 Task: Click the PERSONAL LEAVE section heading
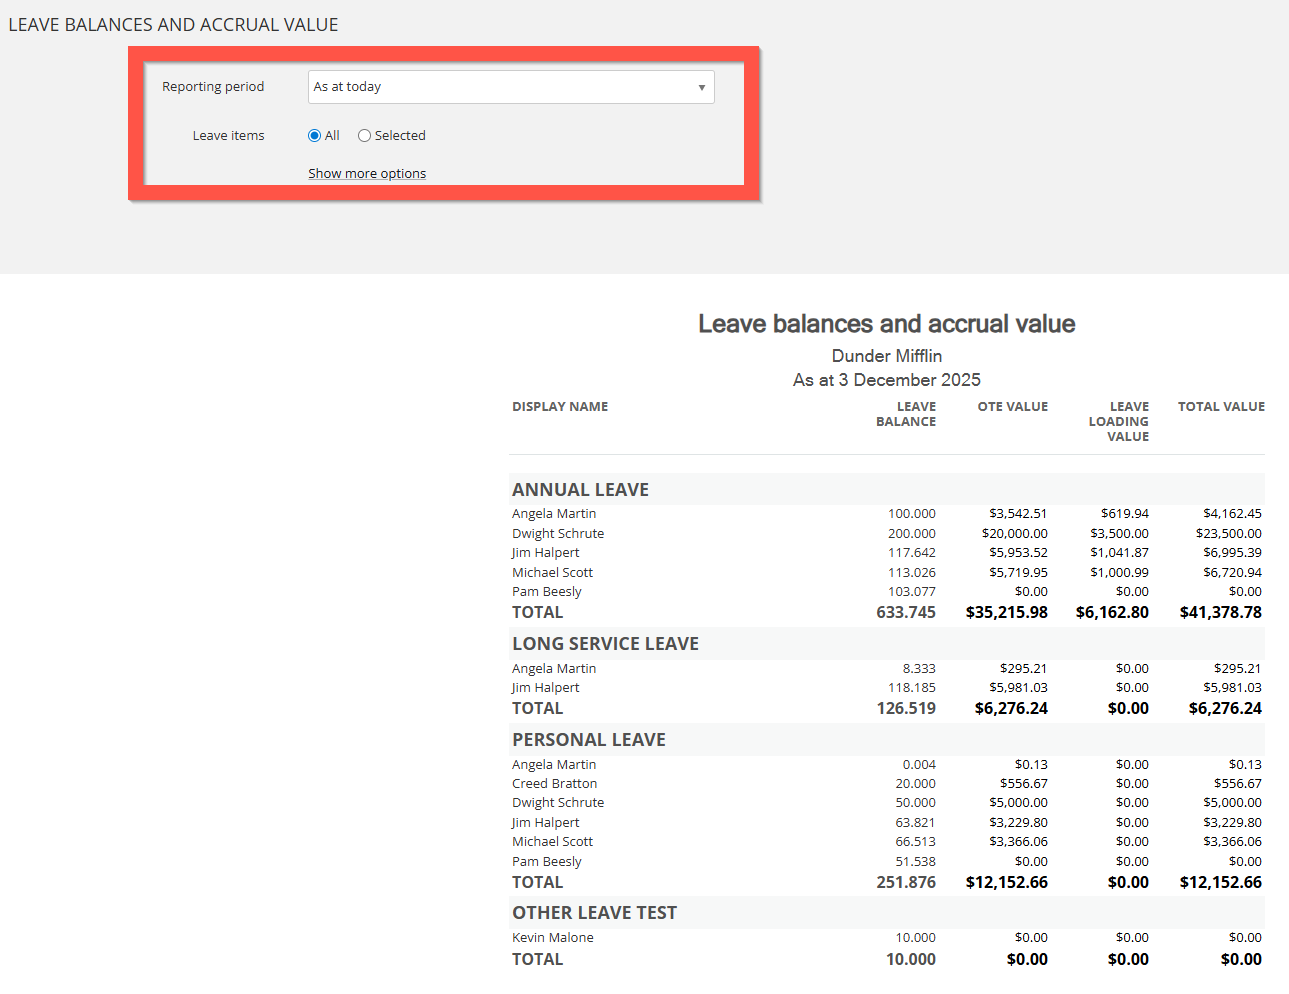(x=589, y=740)
